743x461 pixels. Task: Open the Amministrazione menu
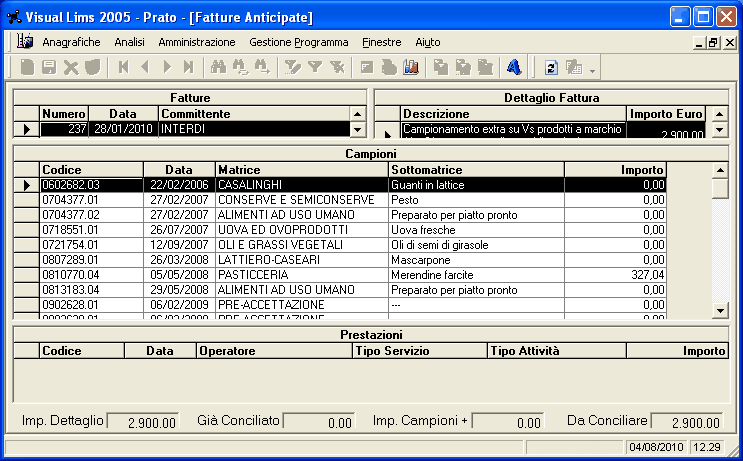tap(197, 42)
